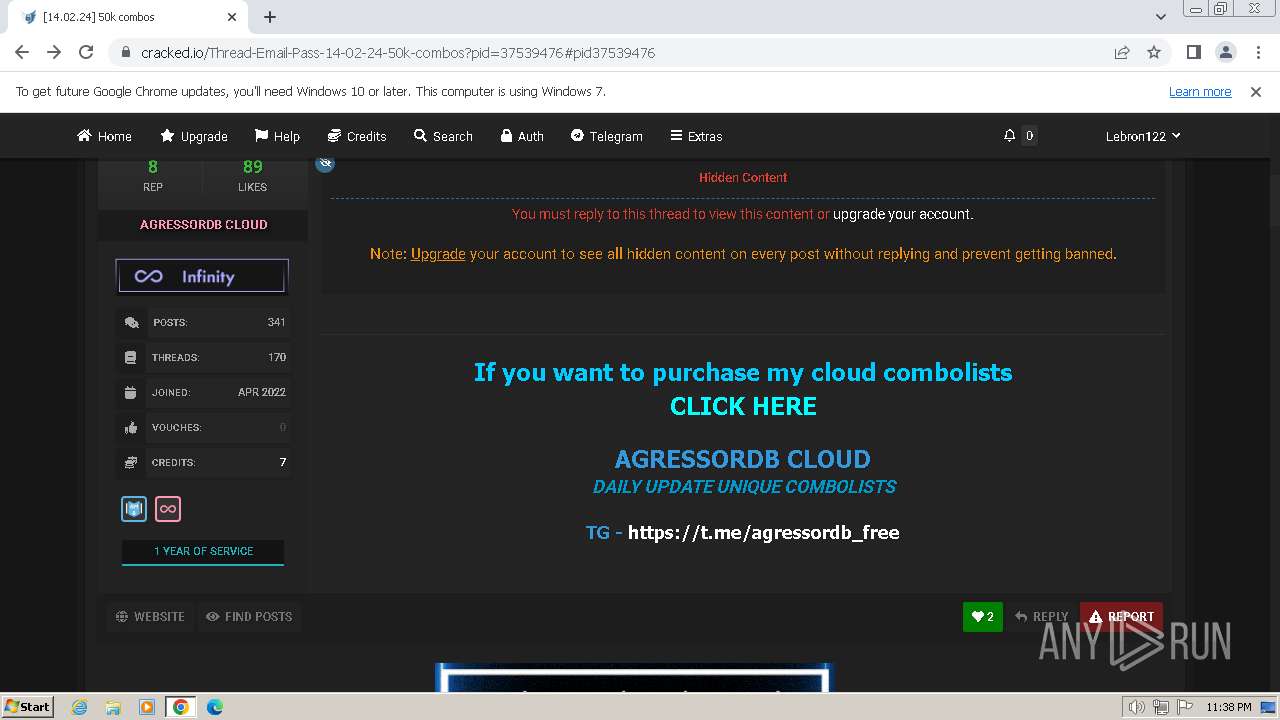Click the VOUCHES row

click(203, 427)
